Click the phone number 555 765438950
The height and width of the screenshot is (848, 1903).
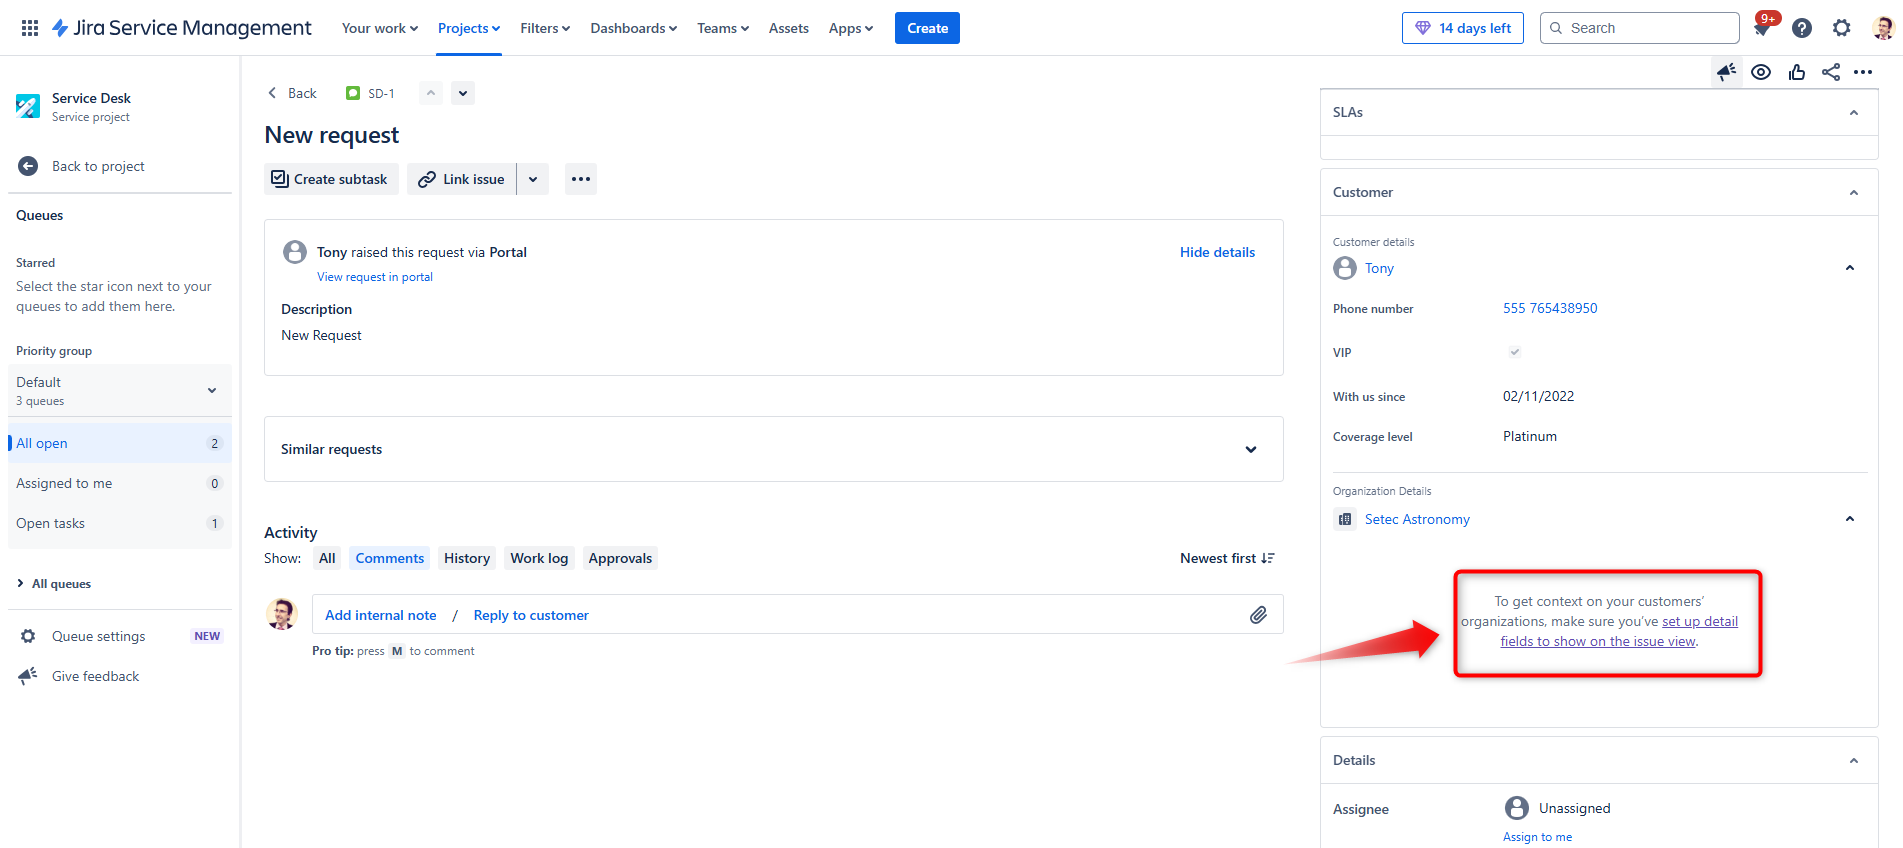click(x=1550, y=308)
